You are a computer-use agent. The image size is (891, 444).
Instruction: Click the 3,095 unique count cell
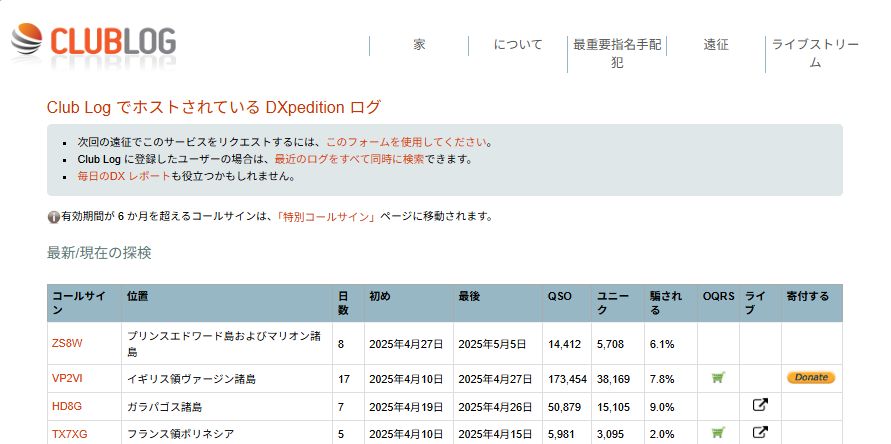(618, 434)
